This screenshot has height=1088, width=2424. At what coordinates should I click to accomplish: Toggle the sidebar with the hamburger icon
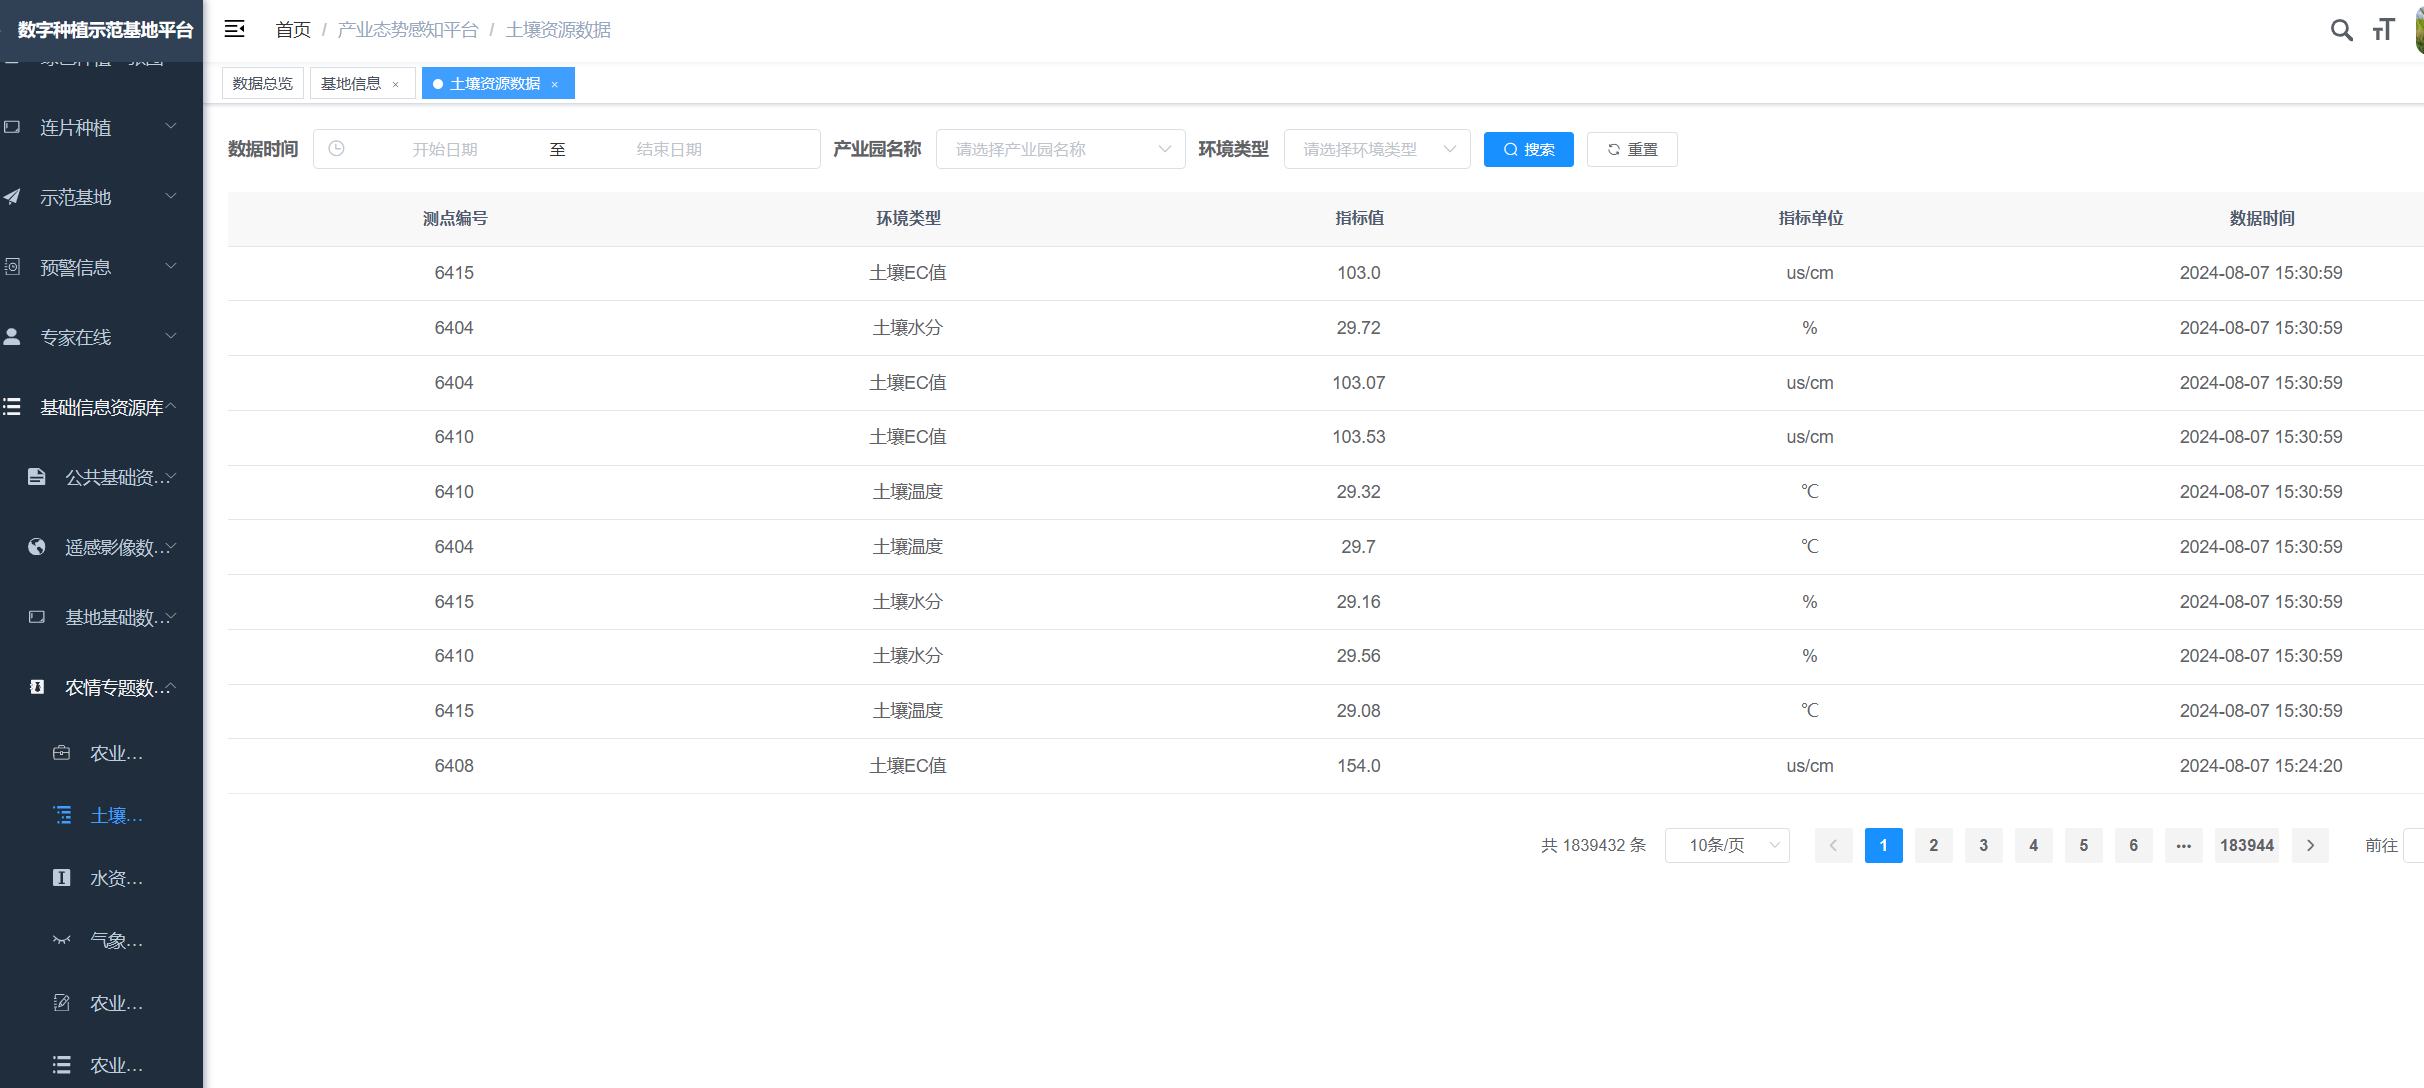[234, 29]
